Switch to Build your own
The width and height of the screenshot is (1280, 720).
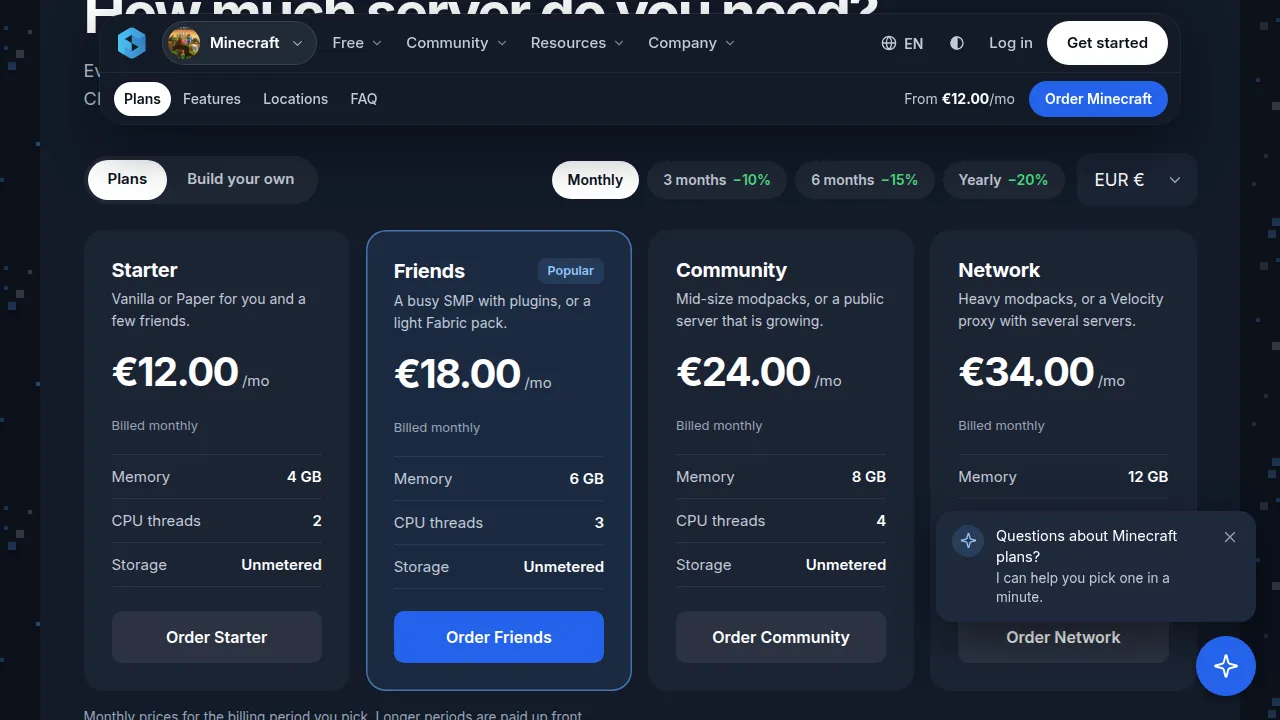coord(241,179)
